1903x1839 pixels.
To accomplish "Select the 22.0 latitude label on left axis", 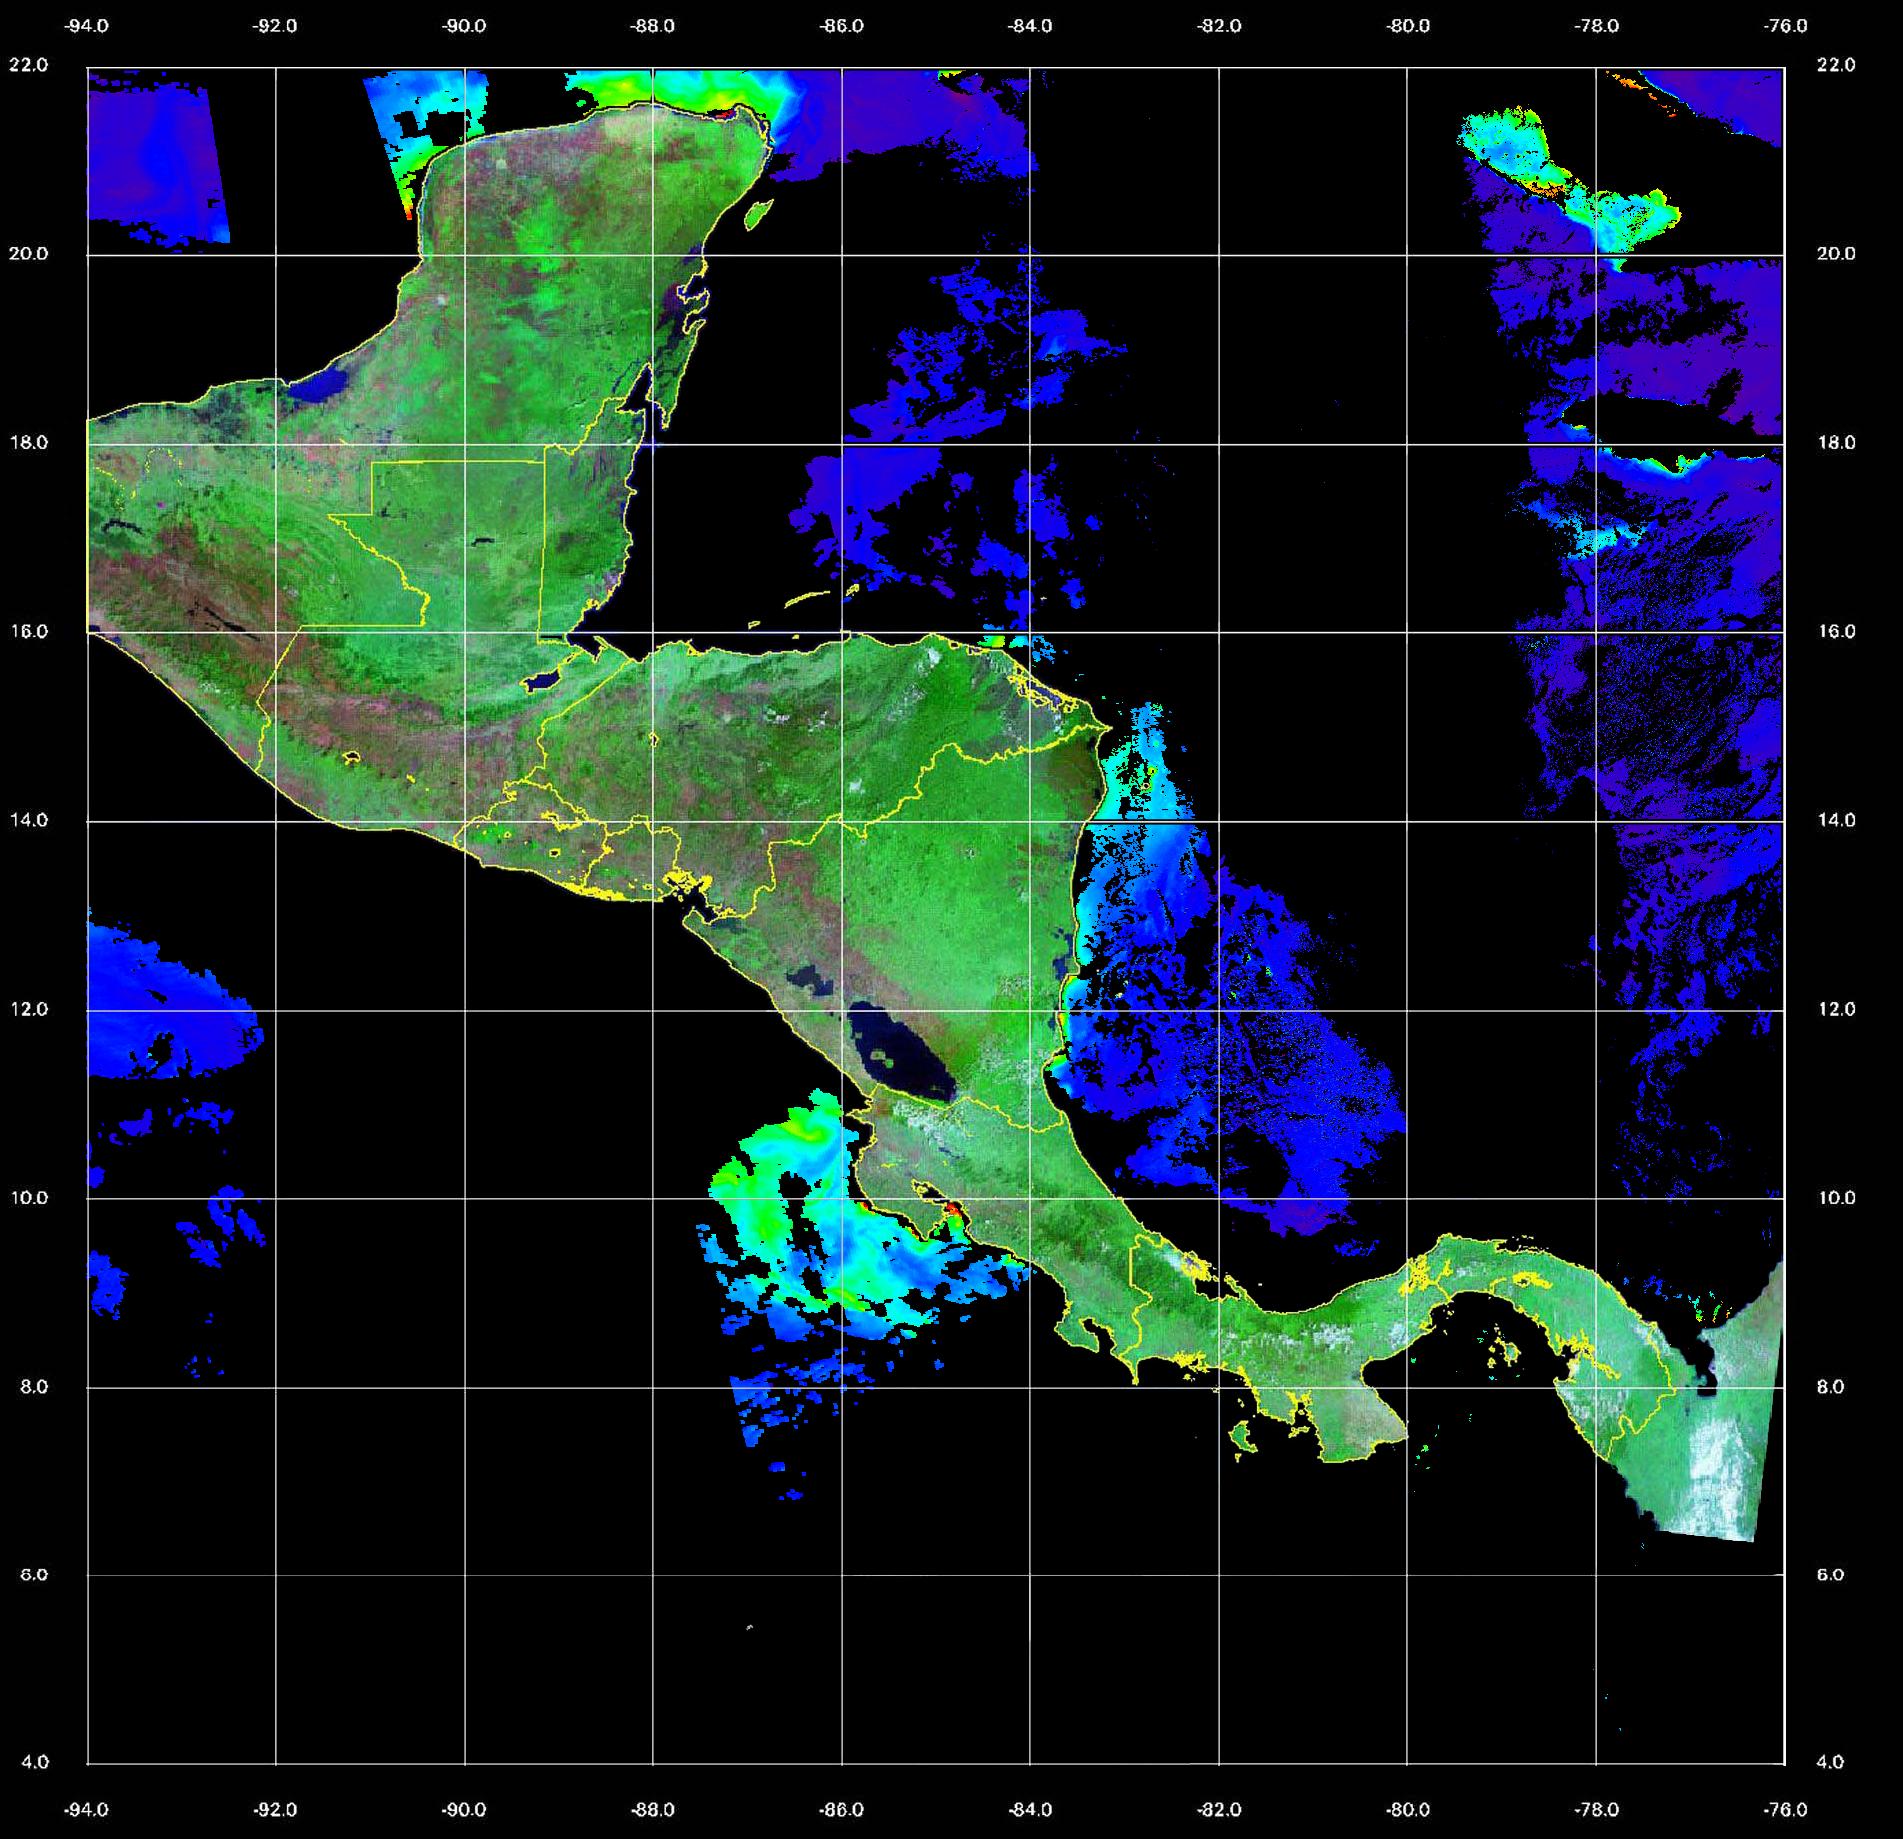I will coord(28,65).
